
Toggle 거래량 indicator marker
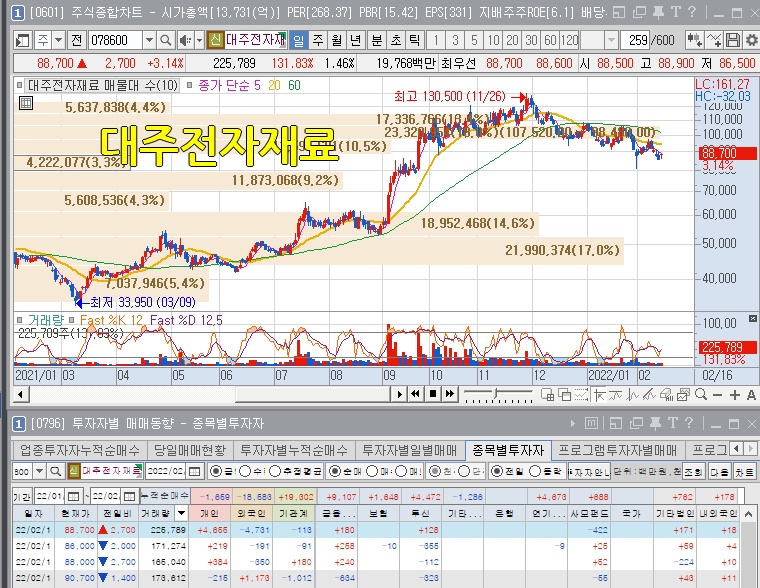click(19, 320)
